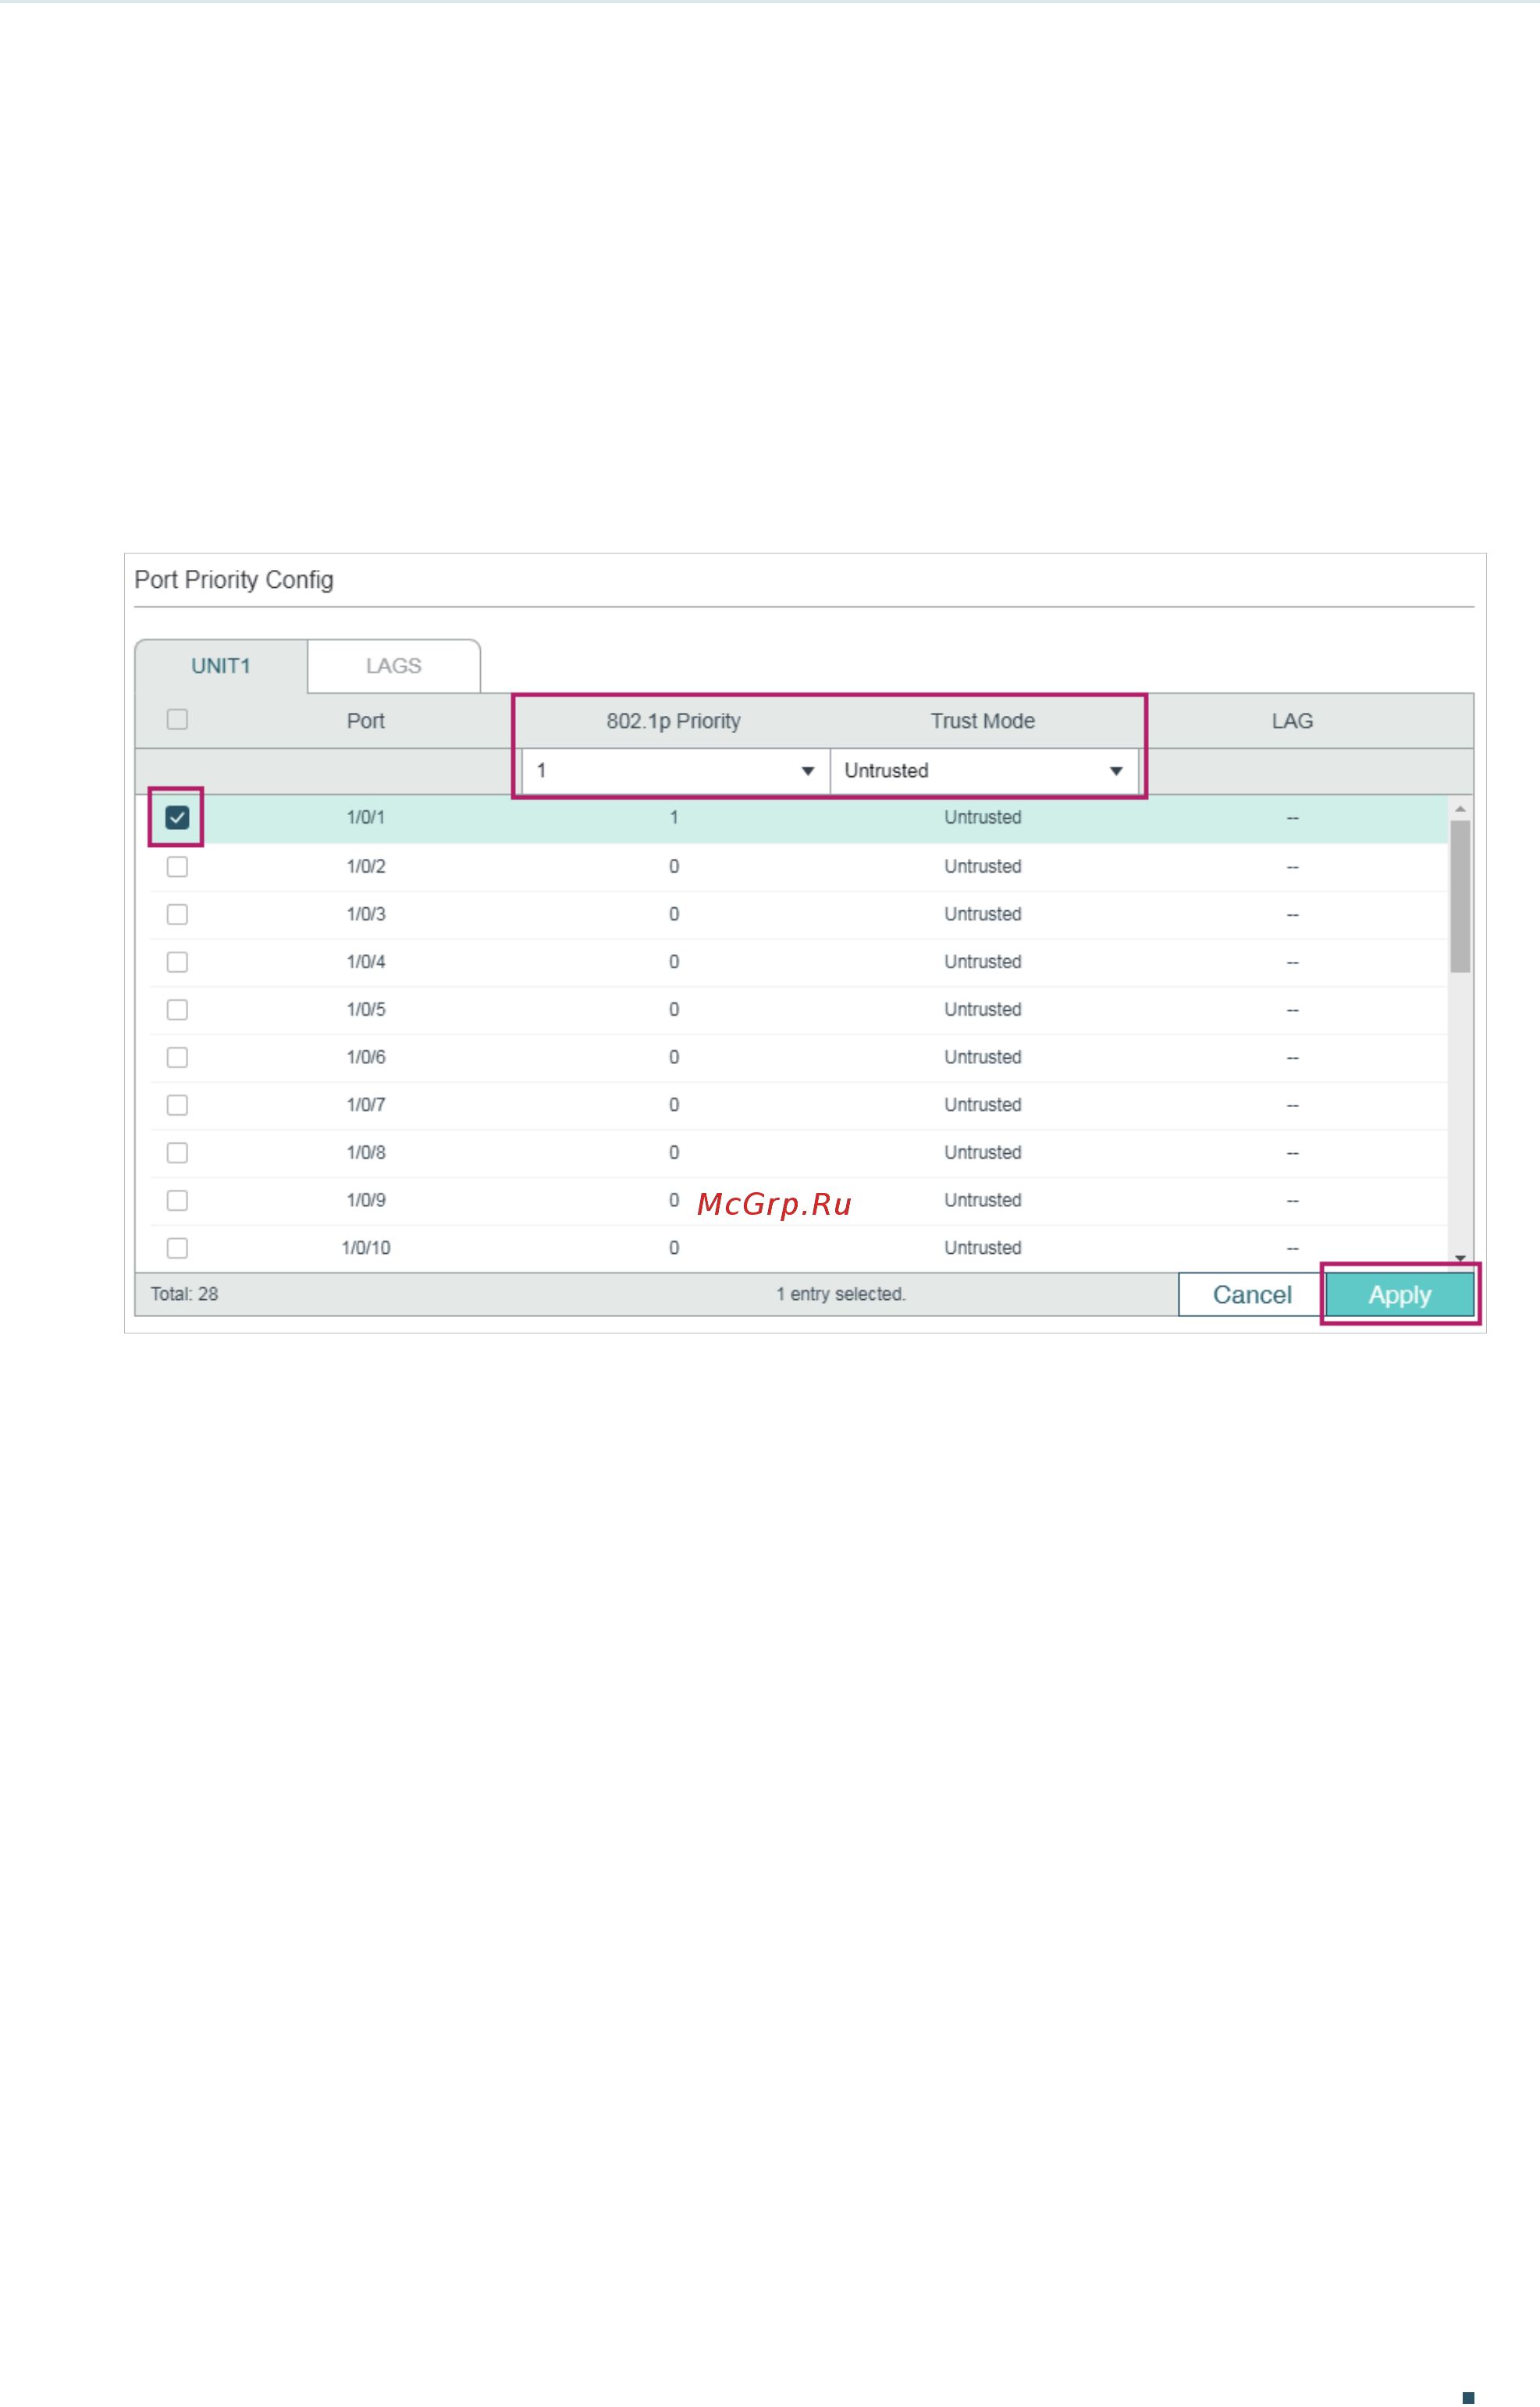Click the Apply button
1540x2407 pixels.
point(1399,1295)
